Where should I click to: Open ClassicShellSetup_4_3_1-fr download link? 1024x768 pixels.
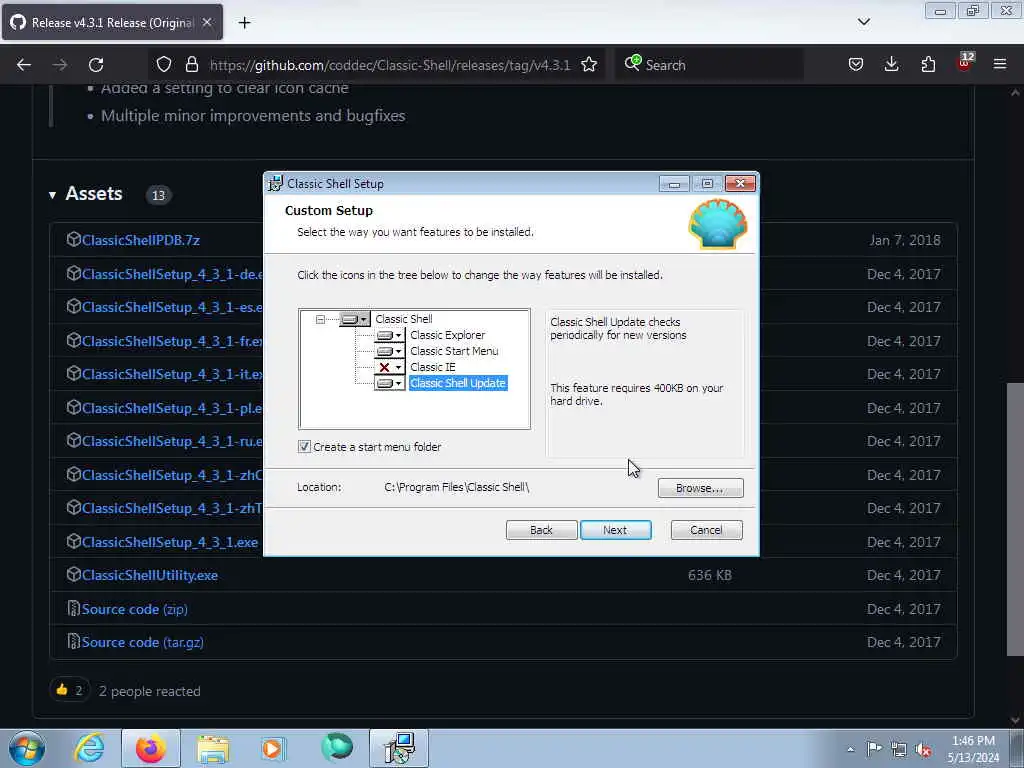[x=172, y=341]
